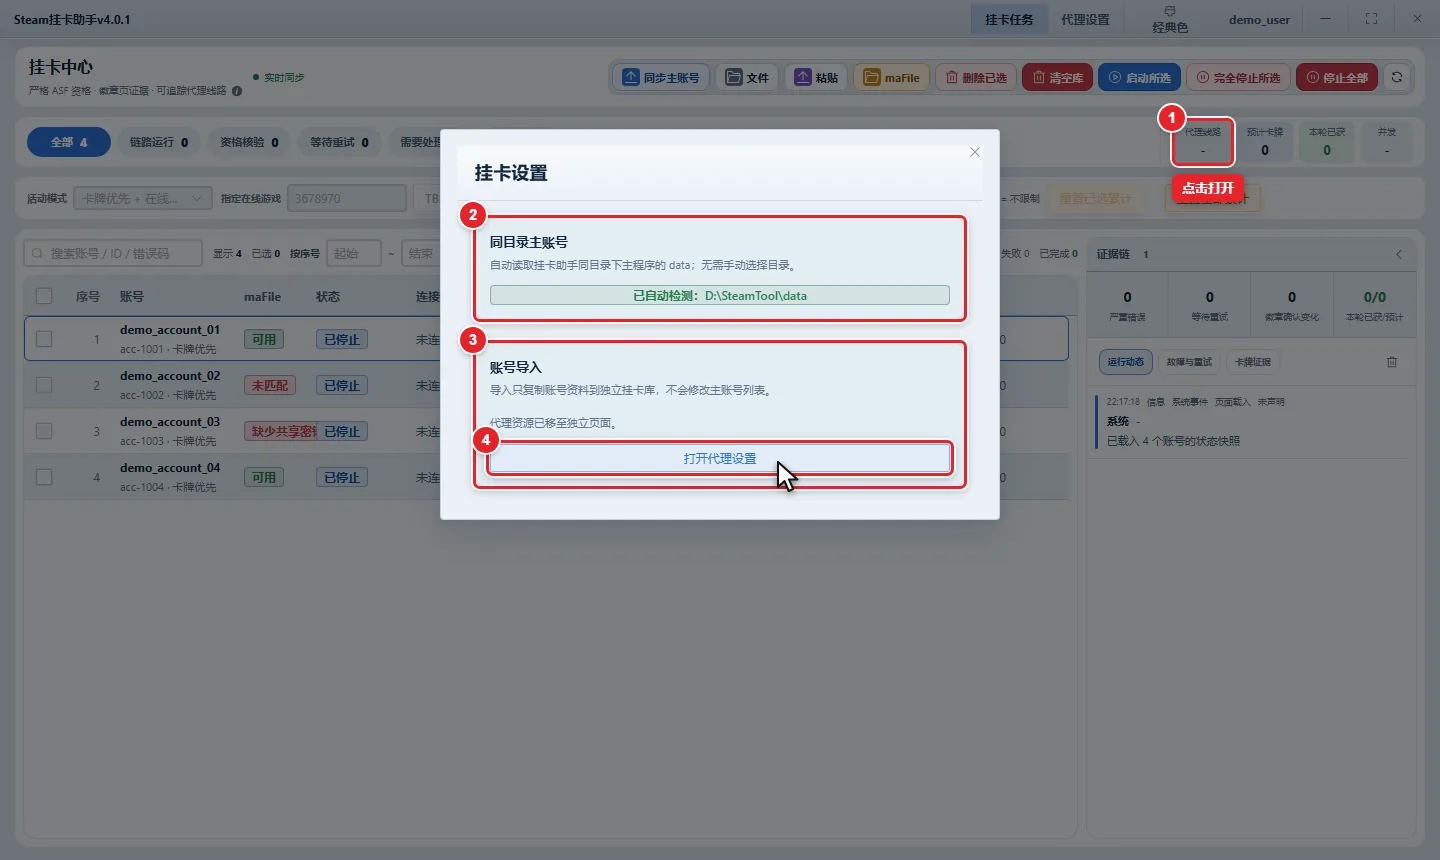Click 已停止 status of demo_account_04
The height and width of the screenshot is (860, 1440).
pos(342,477)
